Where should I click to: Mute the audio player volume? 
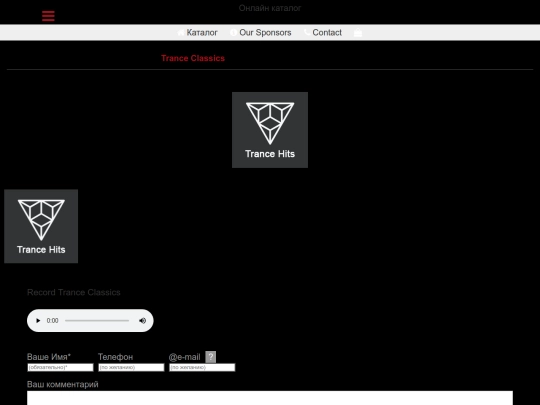(142, 321)
